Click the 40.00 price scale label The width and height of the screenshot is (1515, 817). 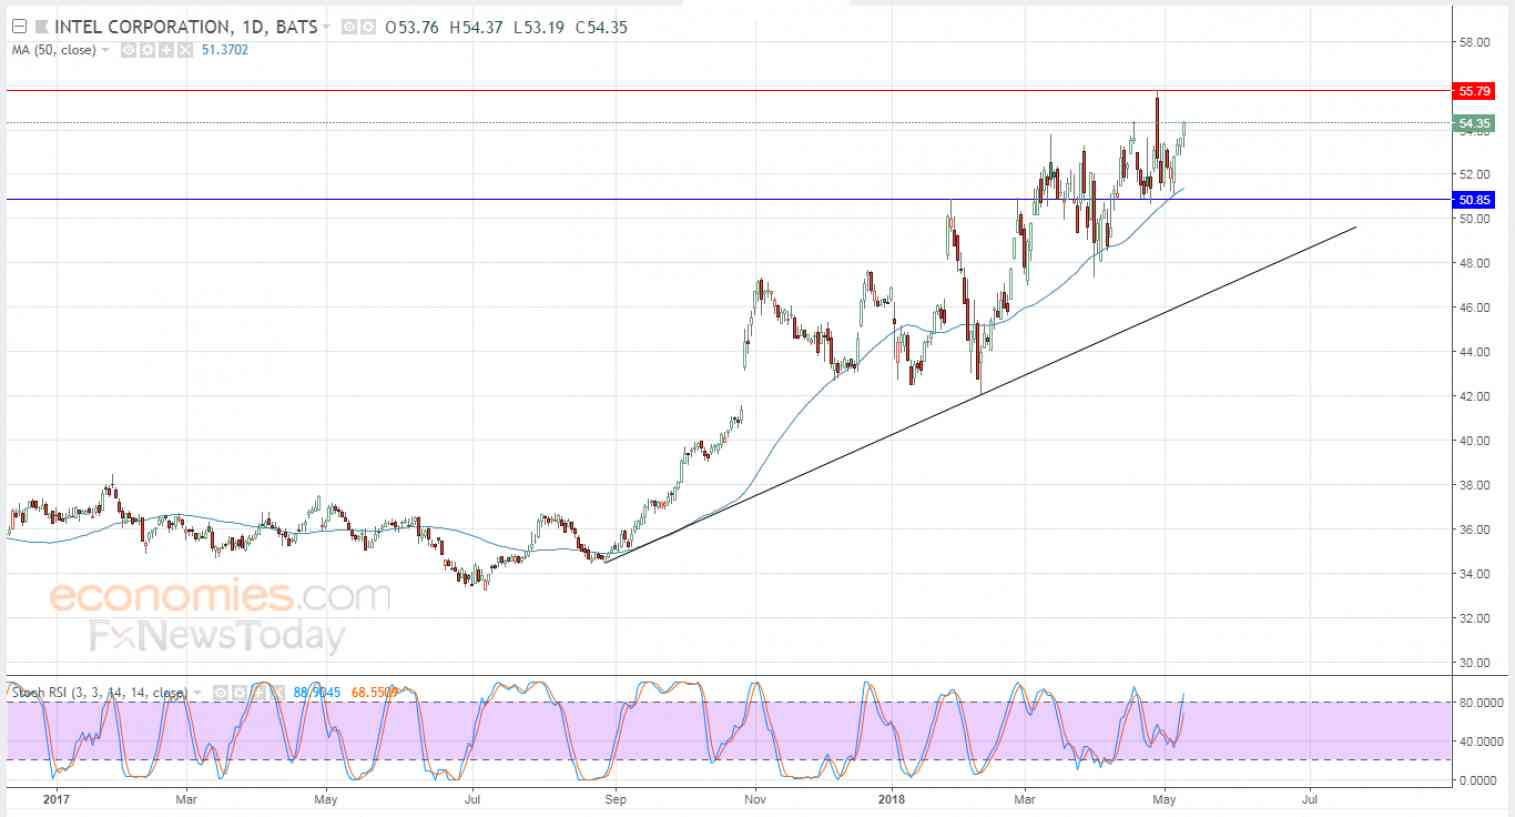pos(1475,441)
